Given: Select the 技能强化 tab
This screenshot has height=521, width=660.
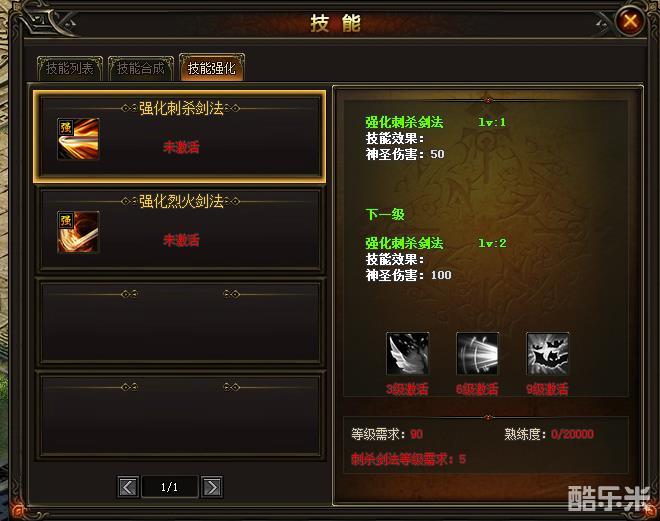Looking at the screenshot, I should tap(212, 67).
